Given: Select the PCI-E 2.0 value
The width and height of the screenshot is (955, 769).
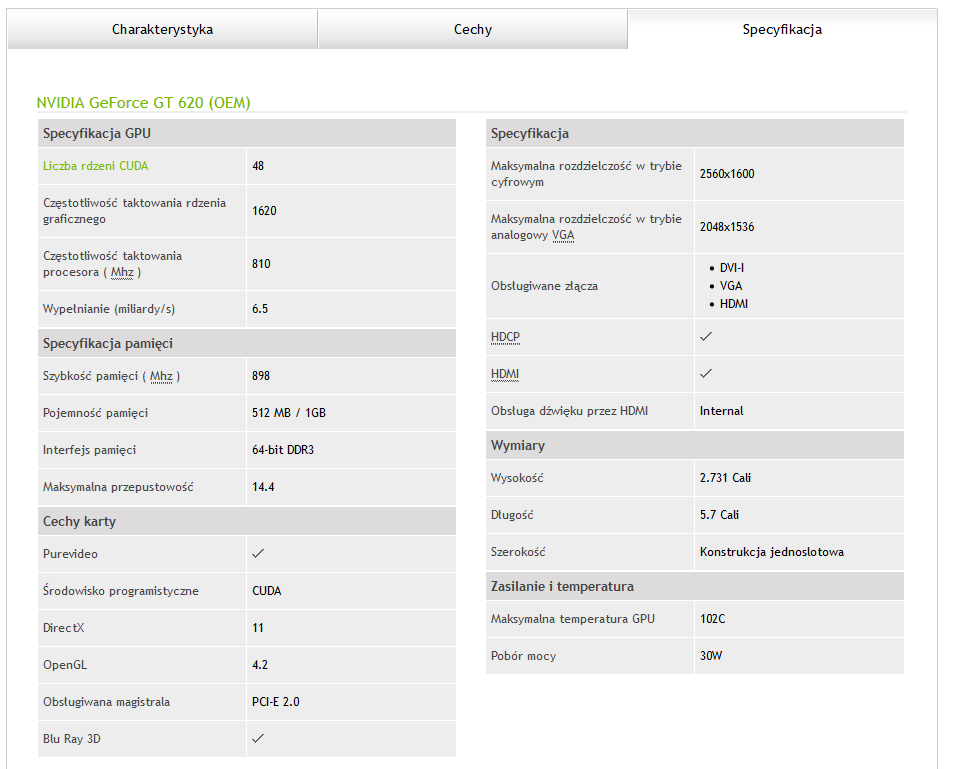Looking at the screenshot, I should coord(276,702).
